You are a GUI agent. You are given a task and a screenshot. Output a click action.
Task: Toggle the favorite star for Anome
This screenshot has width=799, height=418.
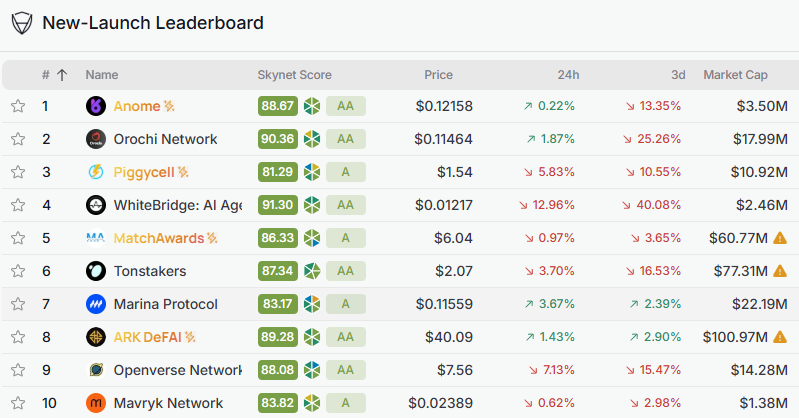(x=17, y=106)
